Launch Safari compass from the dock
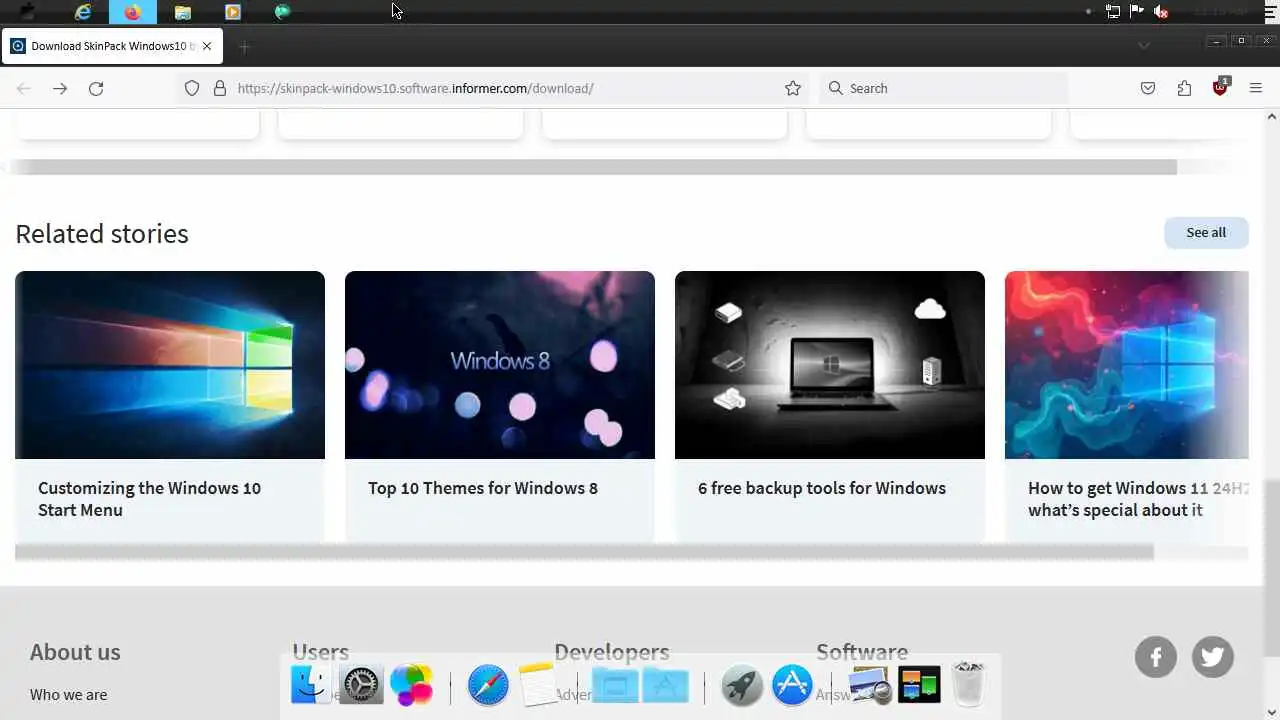 (x=488, y=685)
